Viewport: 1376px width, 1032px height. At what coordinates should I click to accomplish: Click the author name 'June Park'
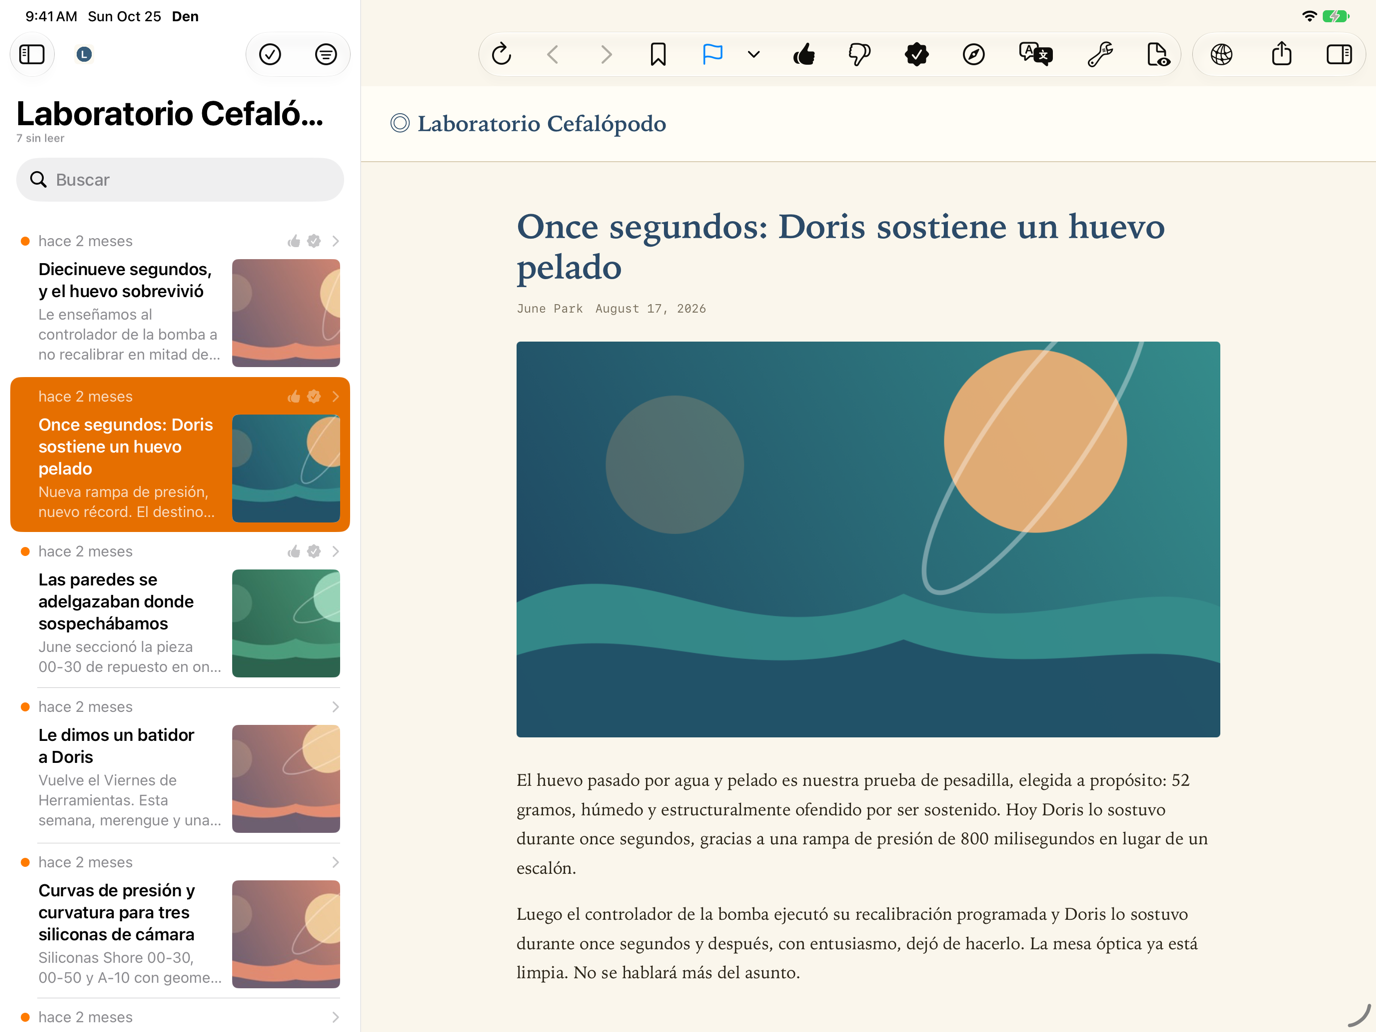click(550, 309)
